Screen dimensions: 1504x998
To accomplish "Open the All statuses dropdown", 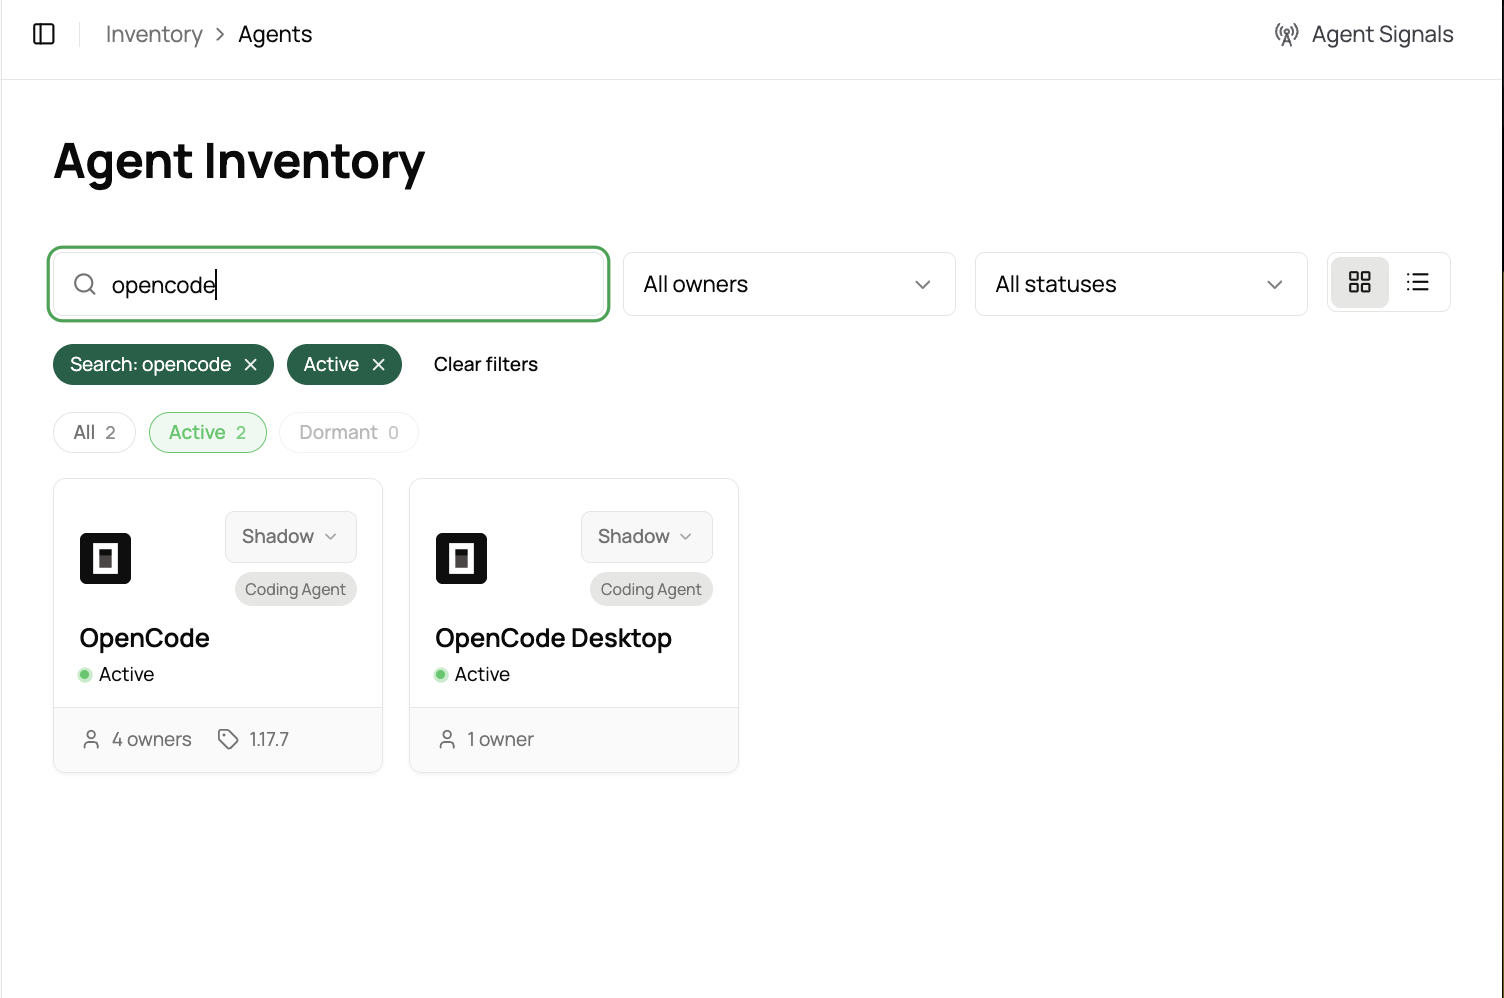I will (x=1141, y=284).
